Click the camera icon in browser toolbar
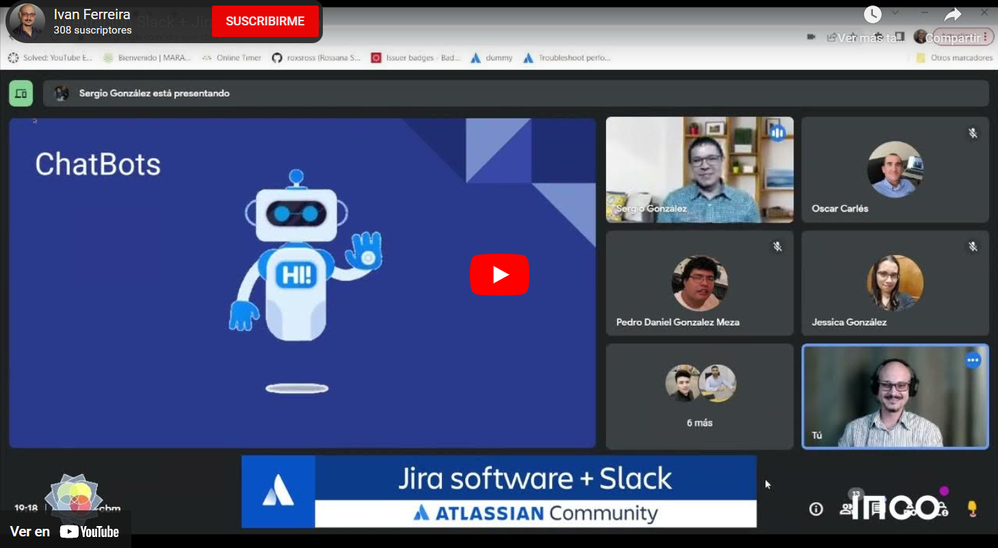This screenshot has width=998, height=548. (811, 37)
